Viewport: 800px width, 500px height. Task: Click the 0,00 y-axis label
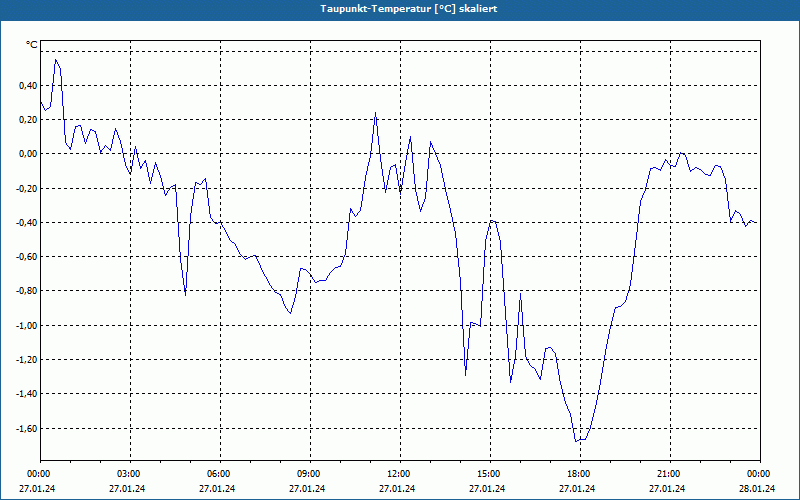tap(28, 154)
